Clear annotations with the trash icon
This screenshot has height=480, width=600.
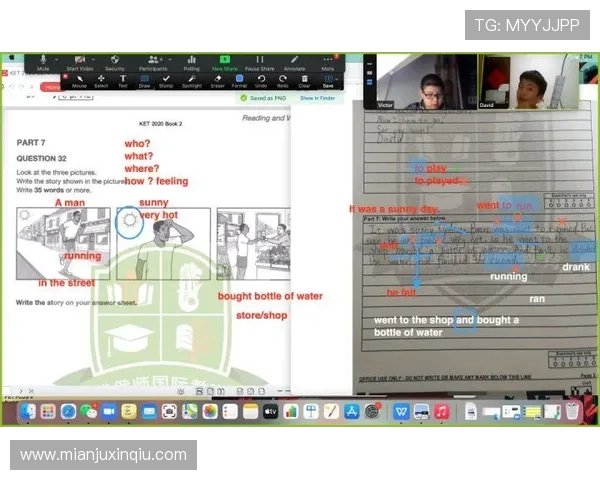tap(305, 80)
